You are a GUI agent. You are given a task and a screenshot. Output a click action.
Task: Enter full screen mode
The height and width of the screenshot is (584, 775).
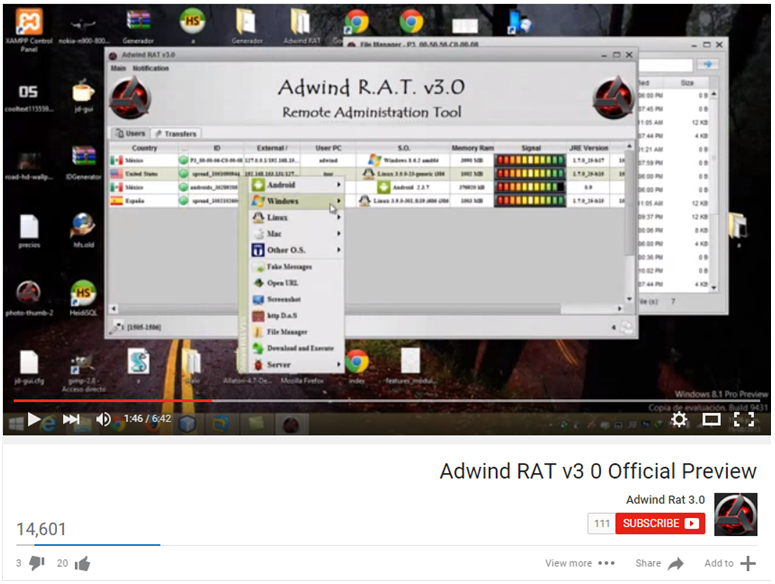point(744,420)
